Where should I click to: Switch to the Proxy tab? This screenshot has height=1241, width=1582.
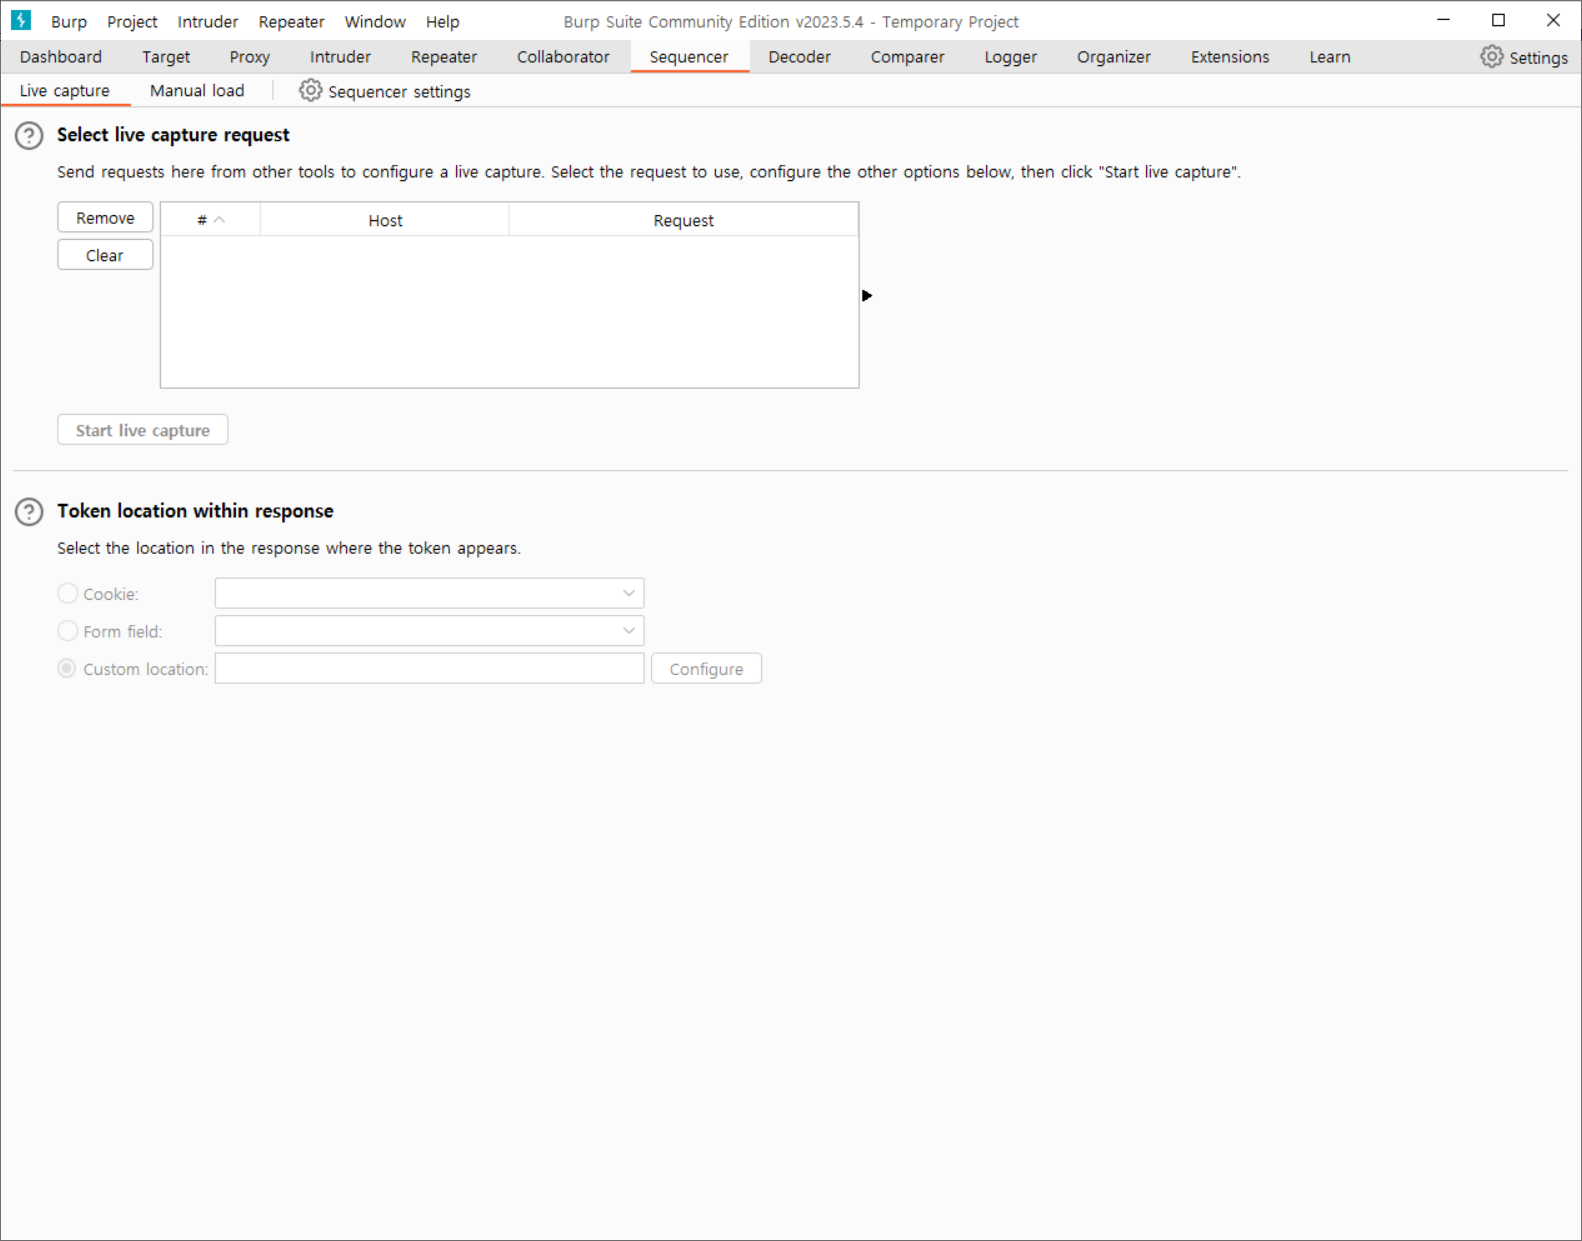coord(250,57)
